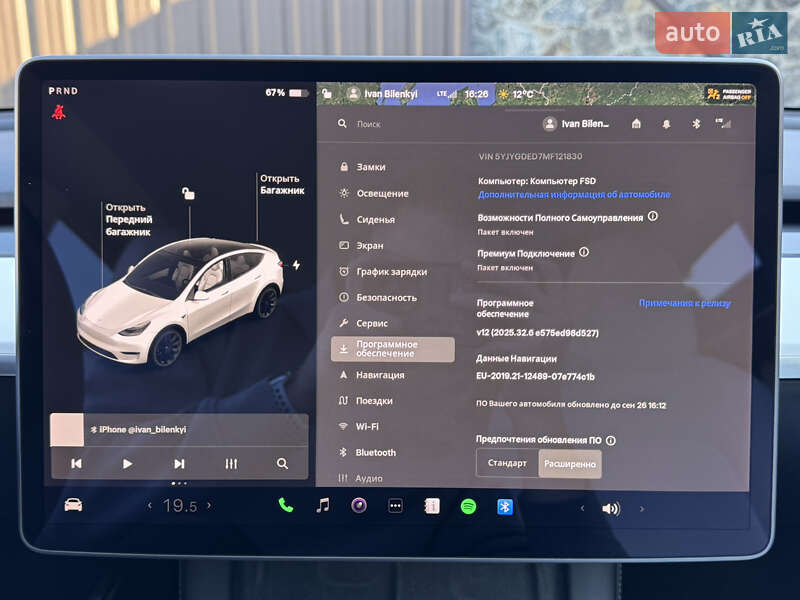Select Стандарт update preference

click(507, 463)
